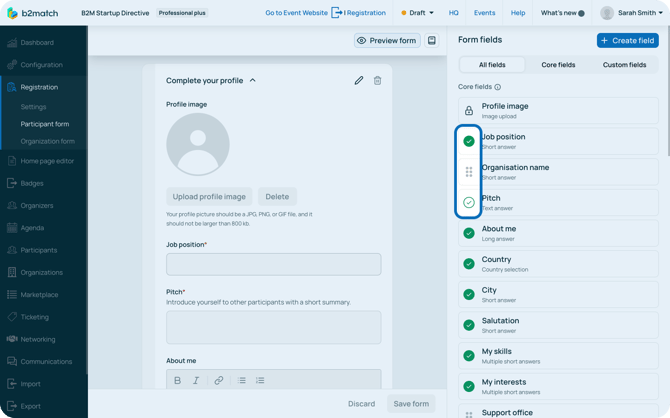The height and width of the screenshot is (418, 670).
Task: Click the Preview form button
Action: (x=387, y=41)
